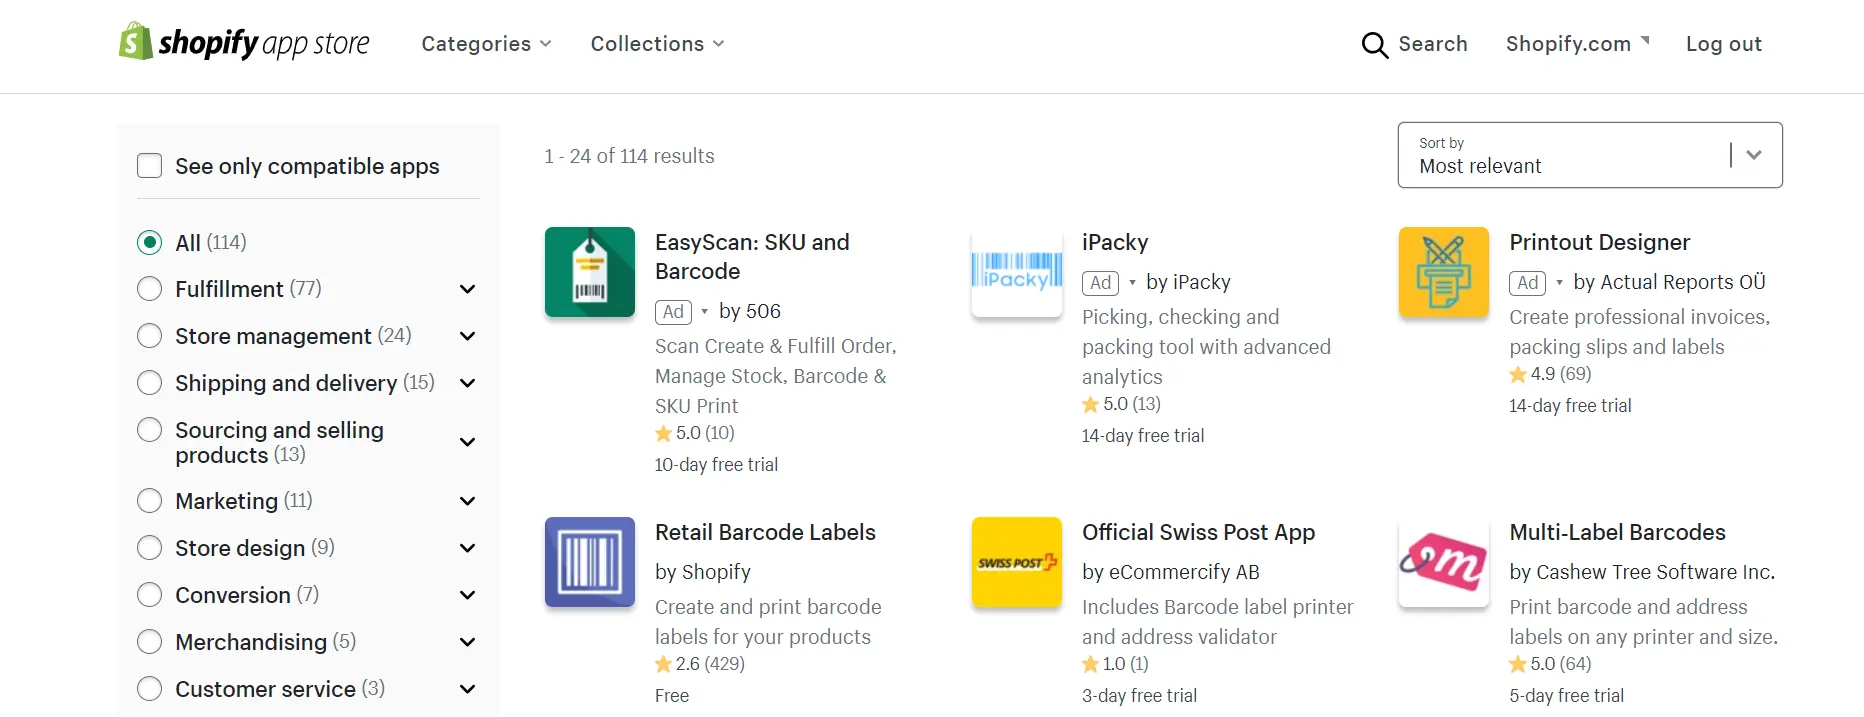Image resolution: width=1864 pixels, height=717 pixels.
Task: Expand Sourcing and selling products chevron
Action: point(467,442)
